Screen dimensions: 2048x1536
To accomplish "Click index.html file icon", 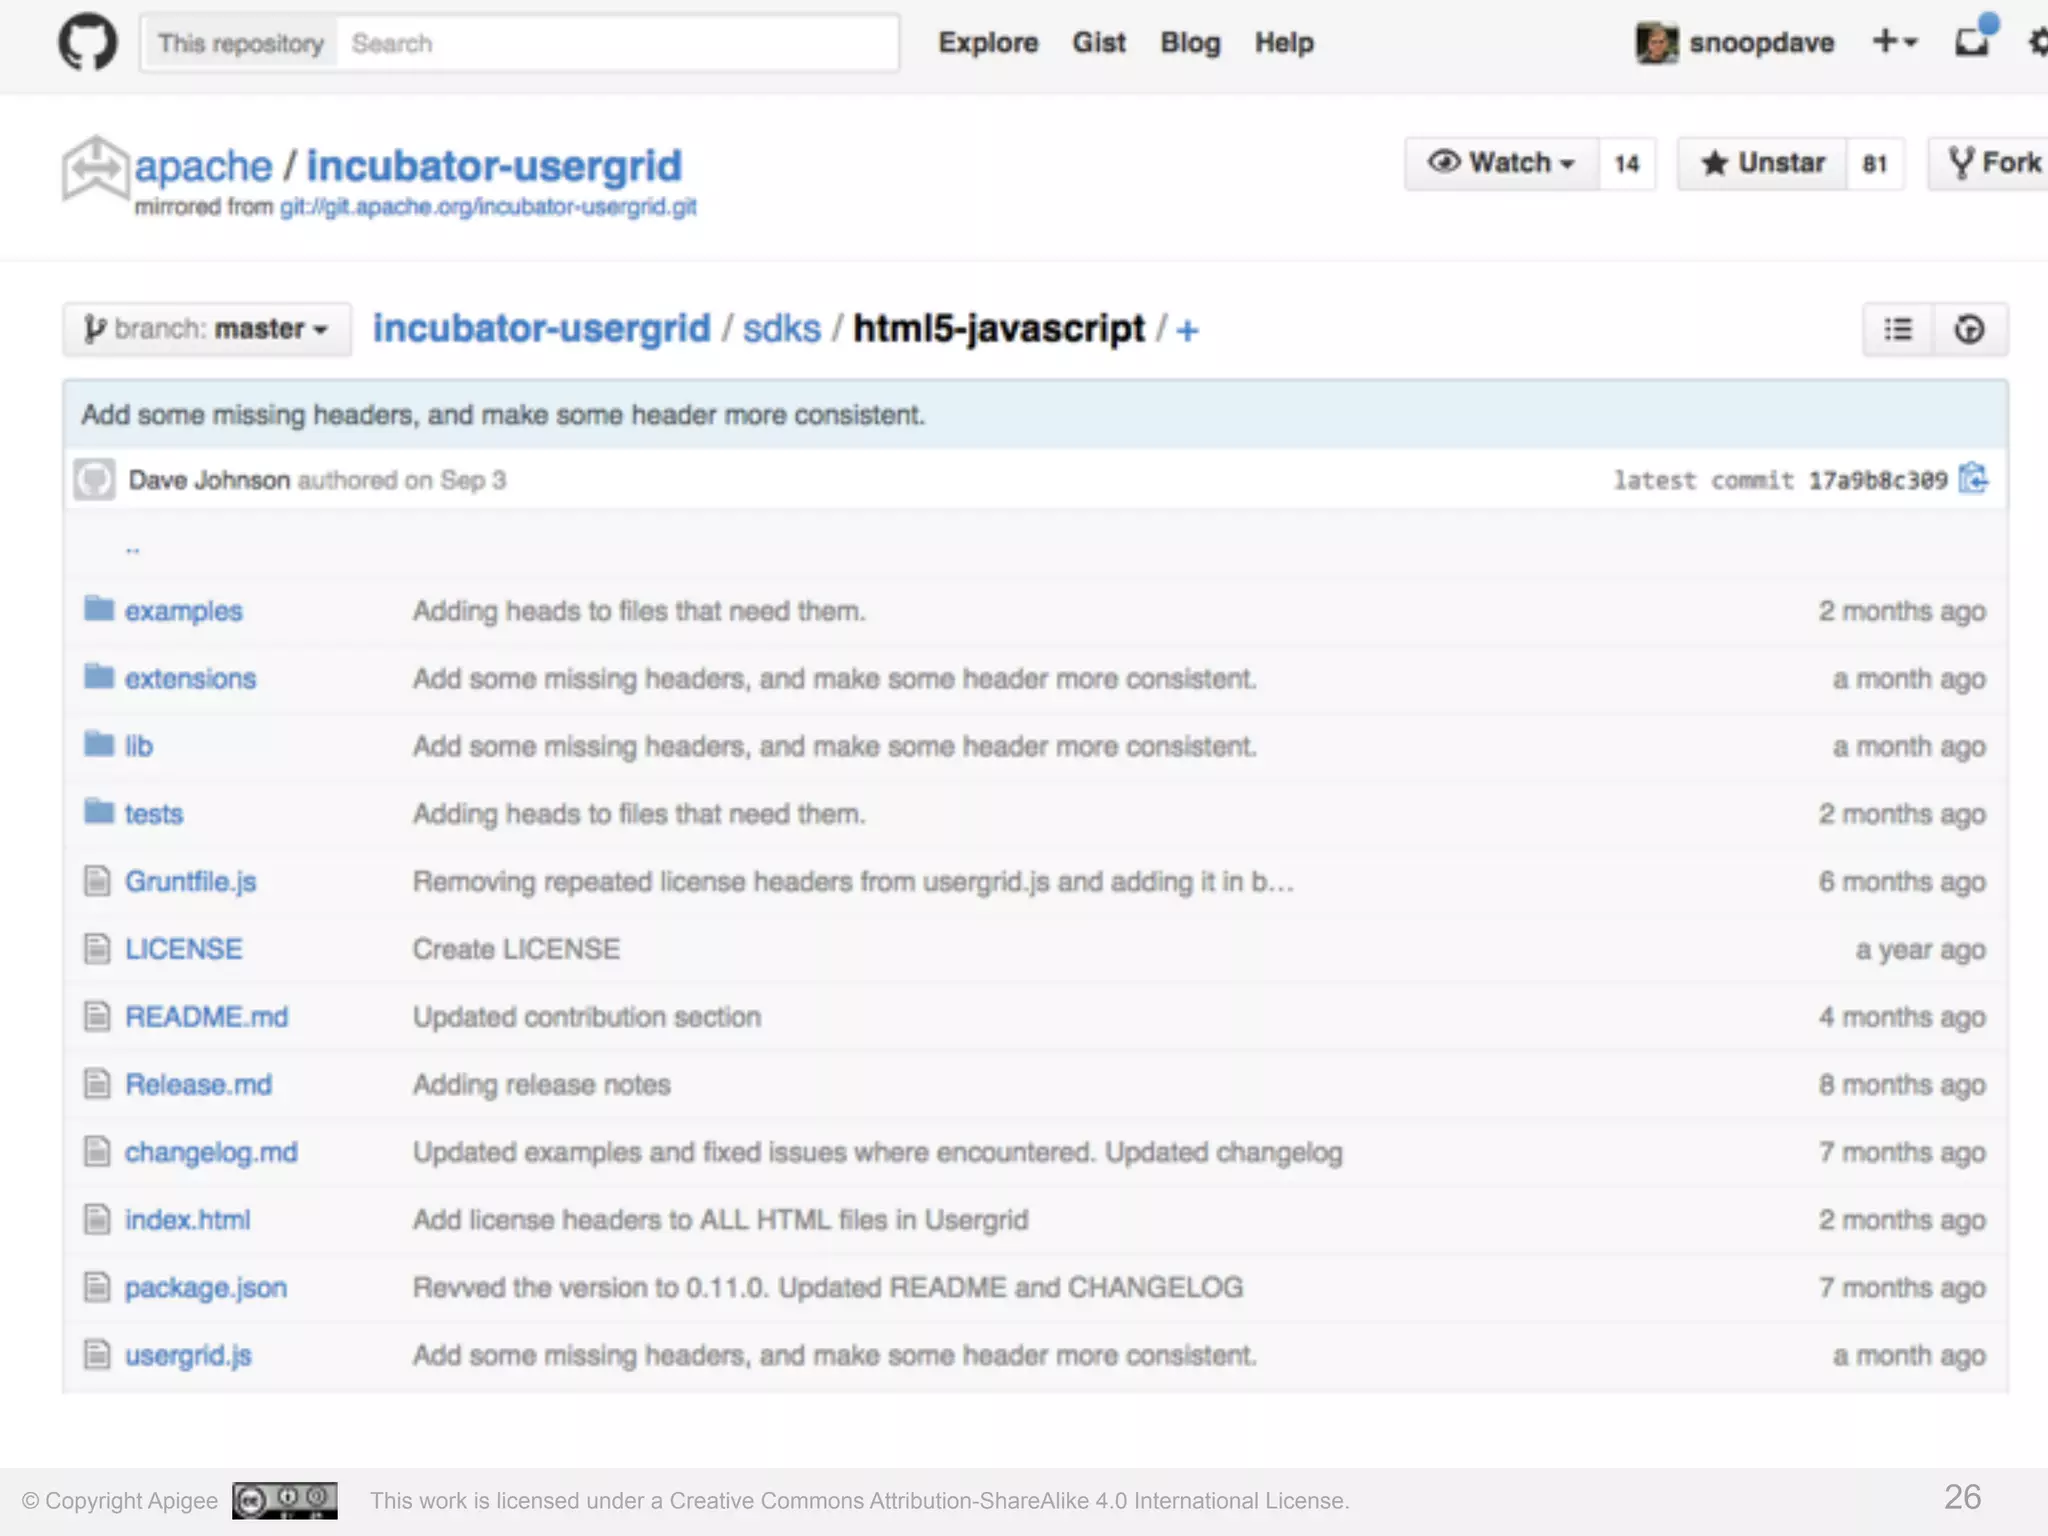I will pos(97,1219).
